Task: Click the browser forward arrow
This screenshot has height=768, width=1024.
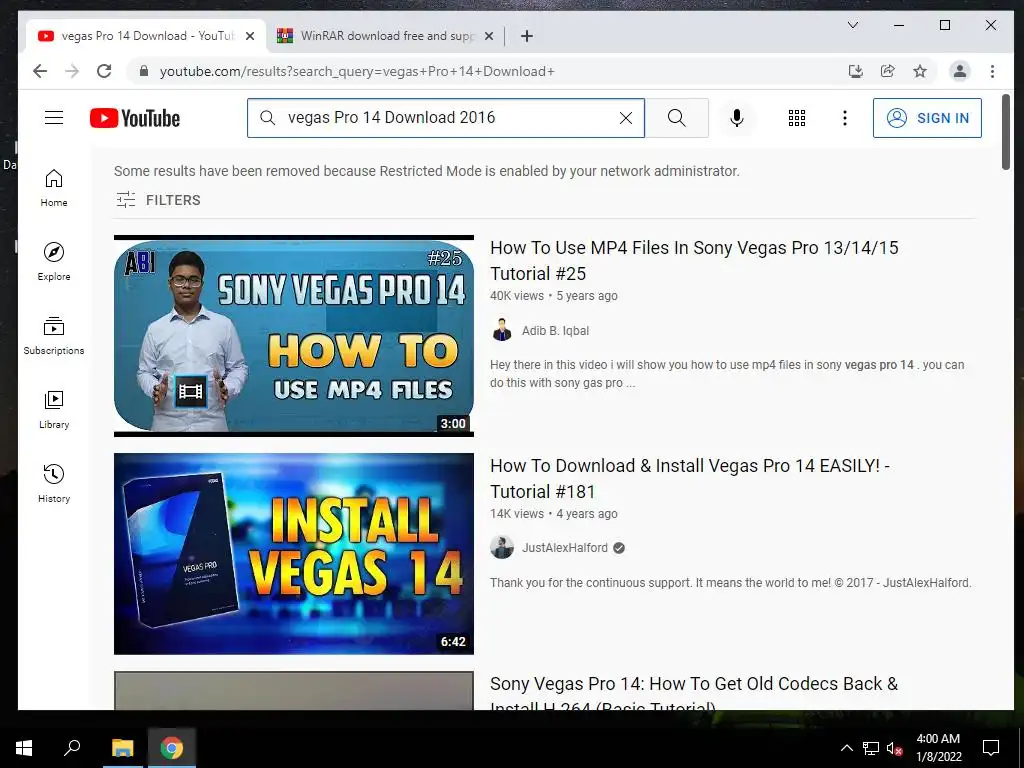Action: pos(72,71)
